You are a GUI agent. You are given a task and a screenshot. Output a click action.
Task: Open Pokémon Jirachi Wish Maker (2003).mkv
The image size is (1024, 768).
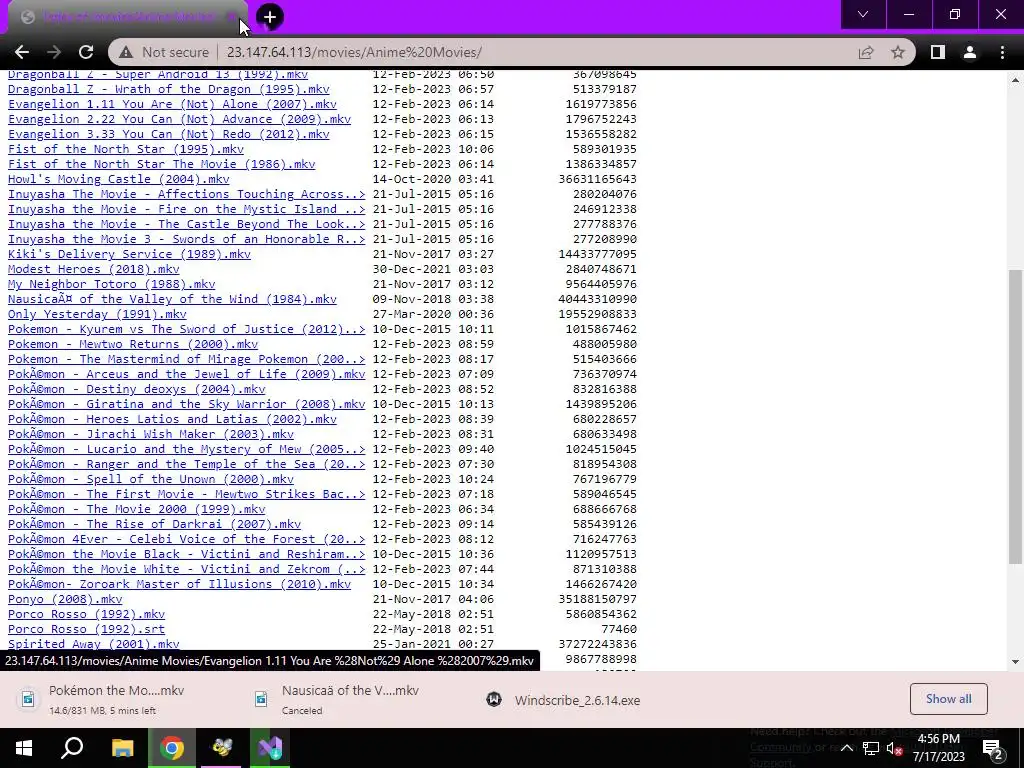coord(151,435)
